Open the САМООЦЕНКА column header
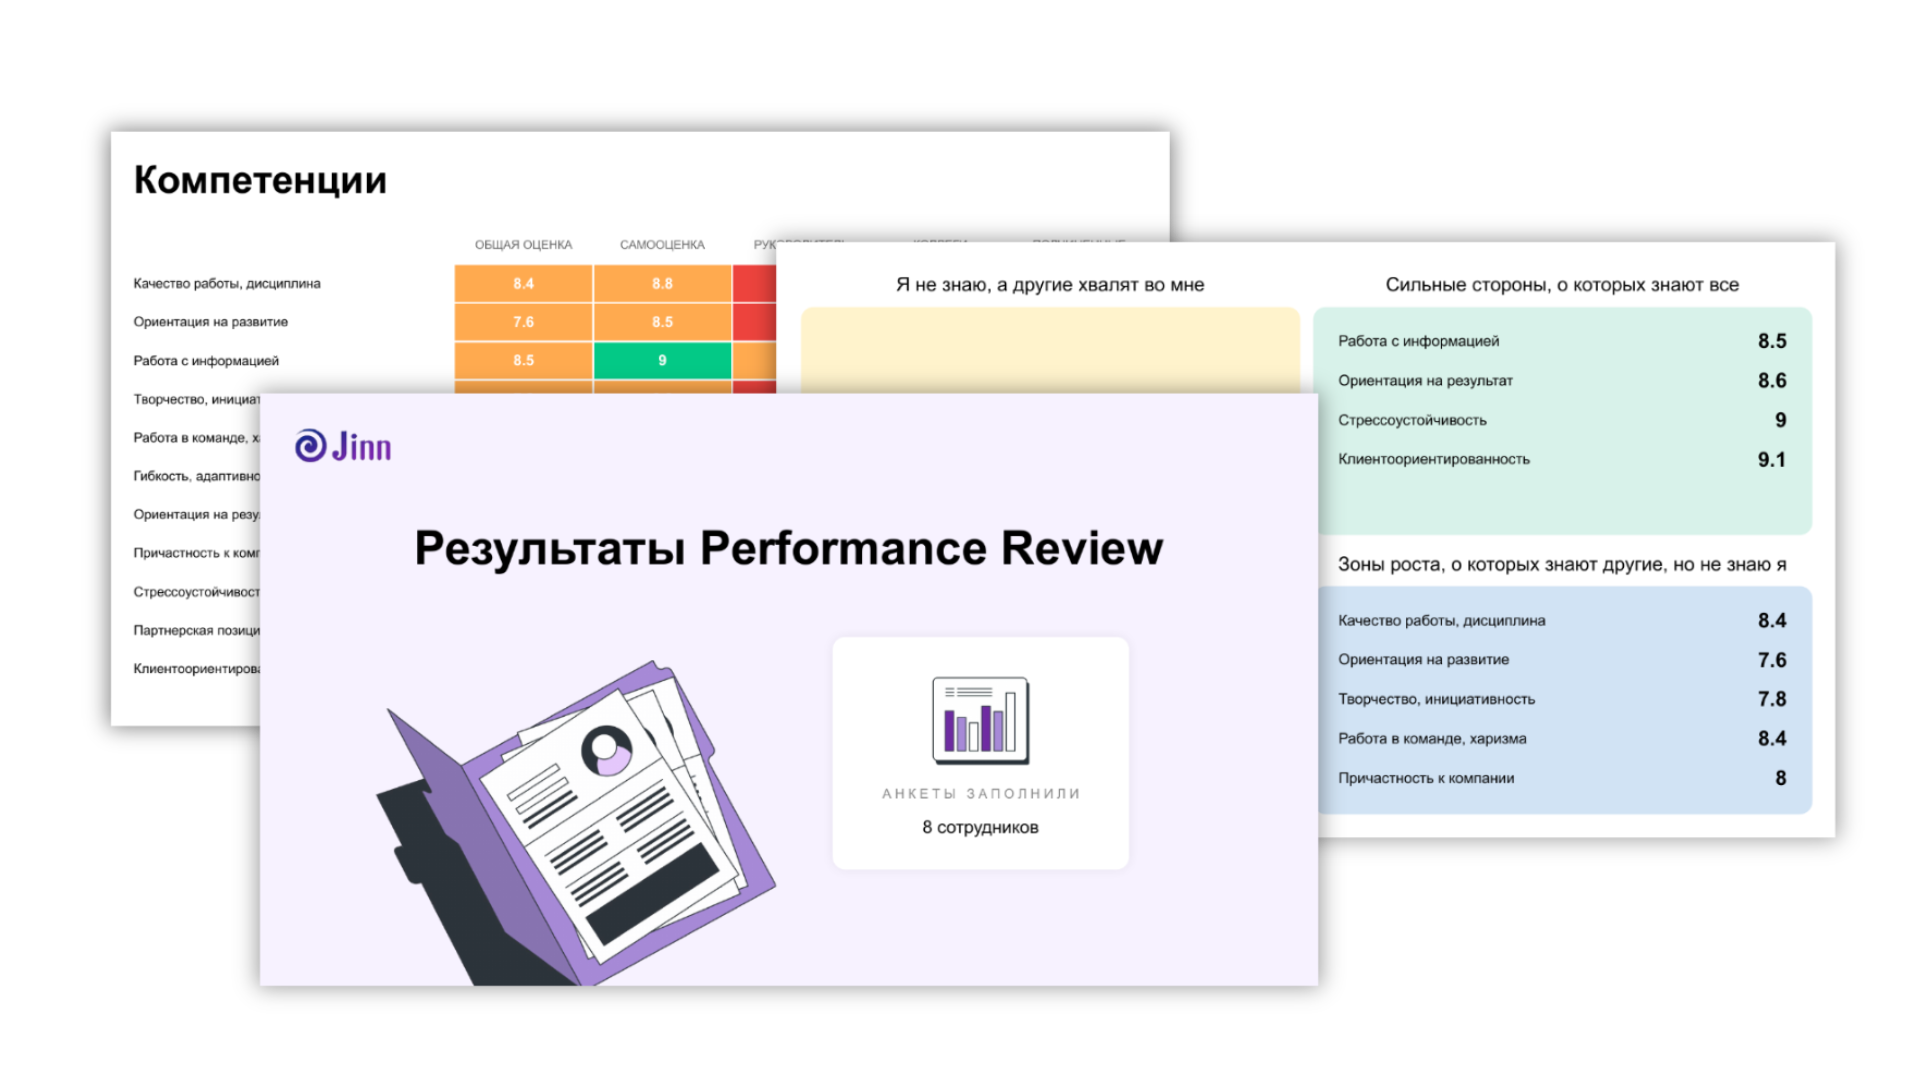 [663, 243]
